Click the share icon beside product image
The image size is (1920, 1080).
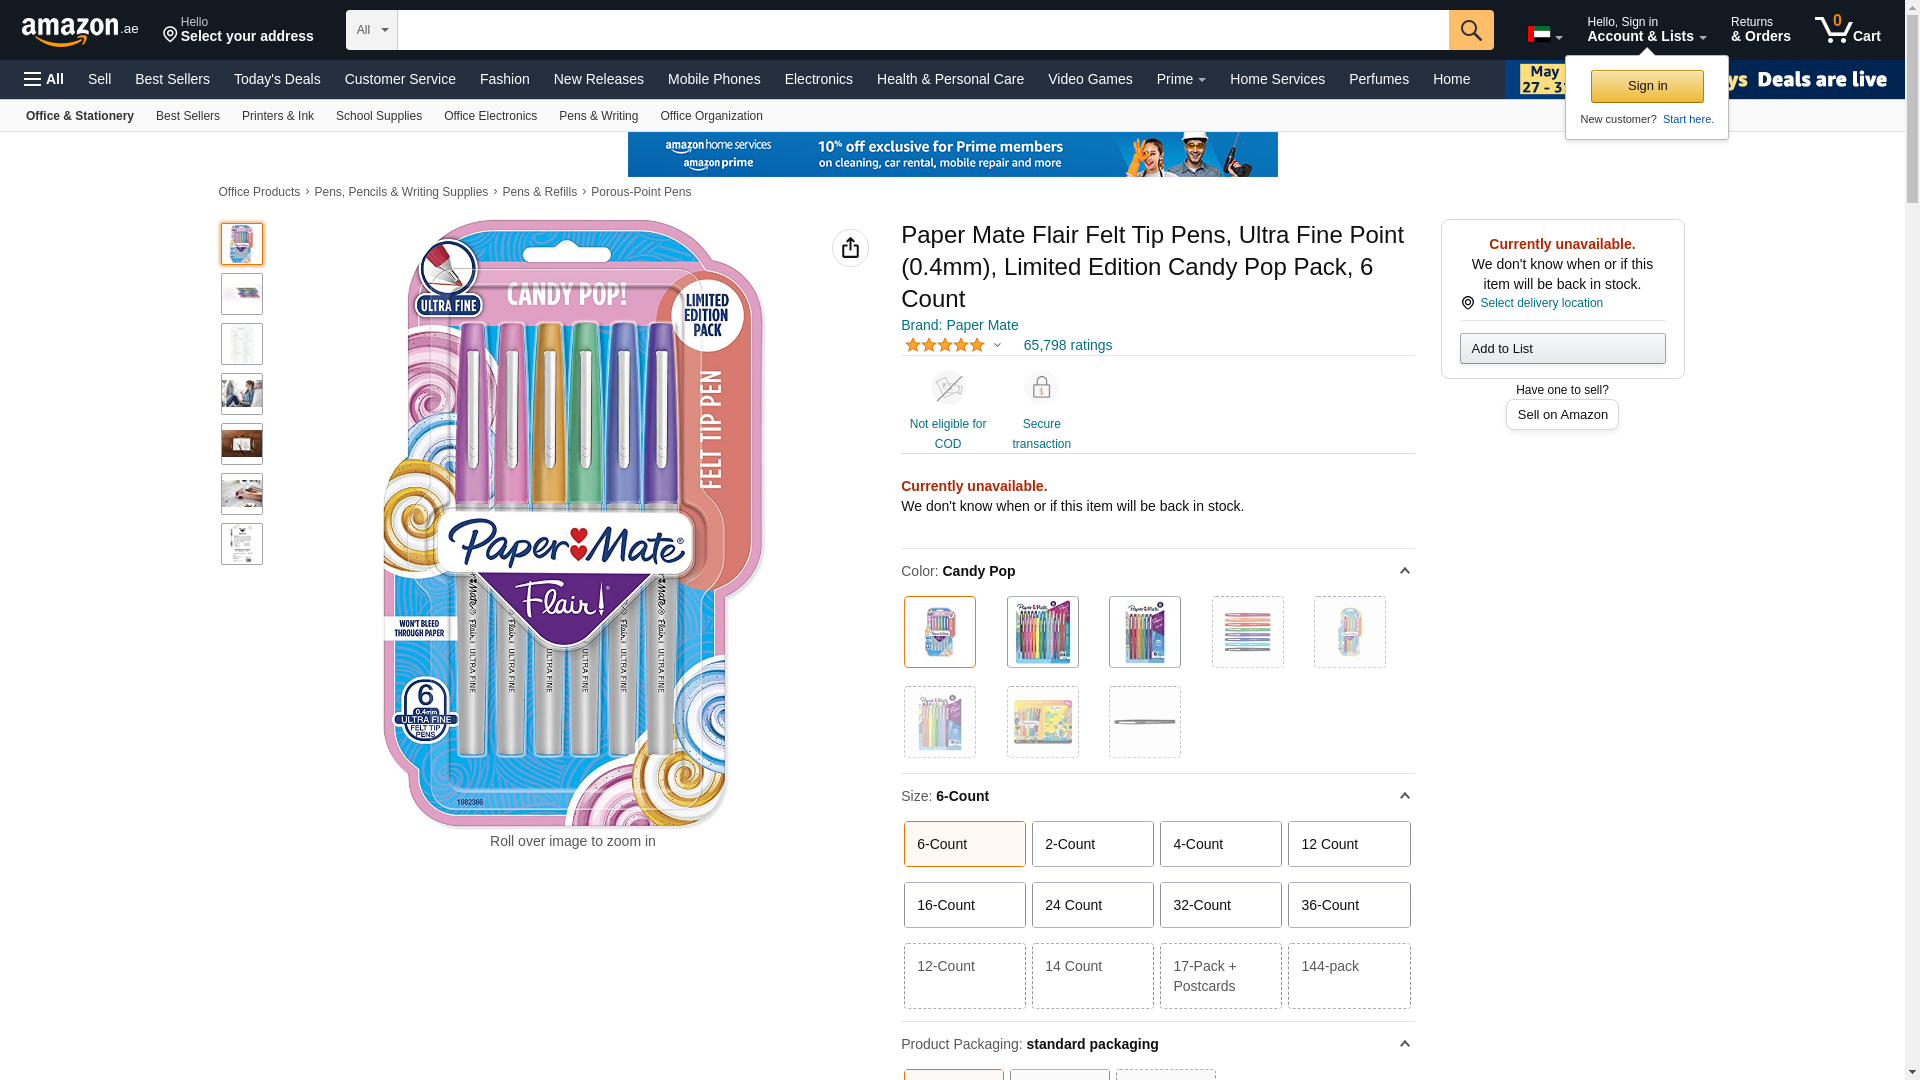pyautogui.click(x=850, y=248)
